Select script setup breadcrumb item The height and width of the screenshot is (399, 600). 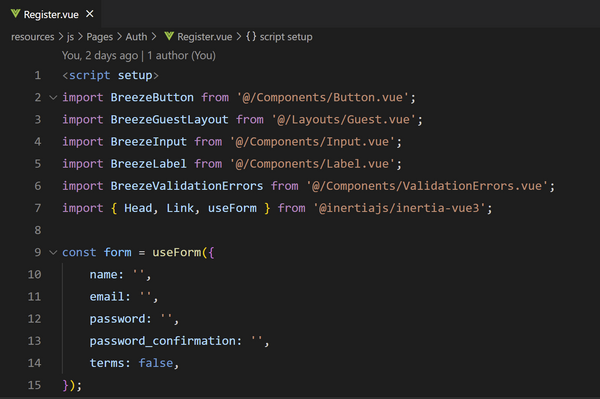click(286, 37)
